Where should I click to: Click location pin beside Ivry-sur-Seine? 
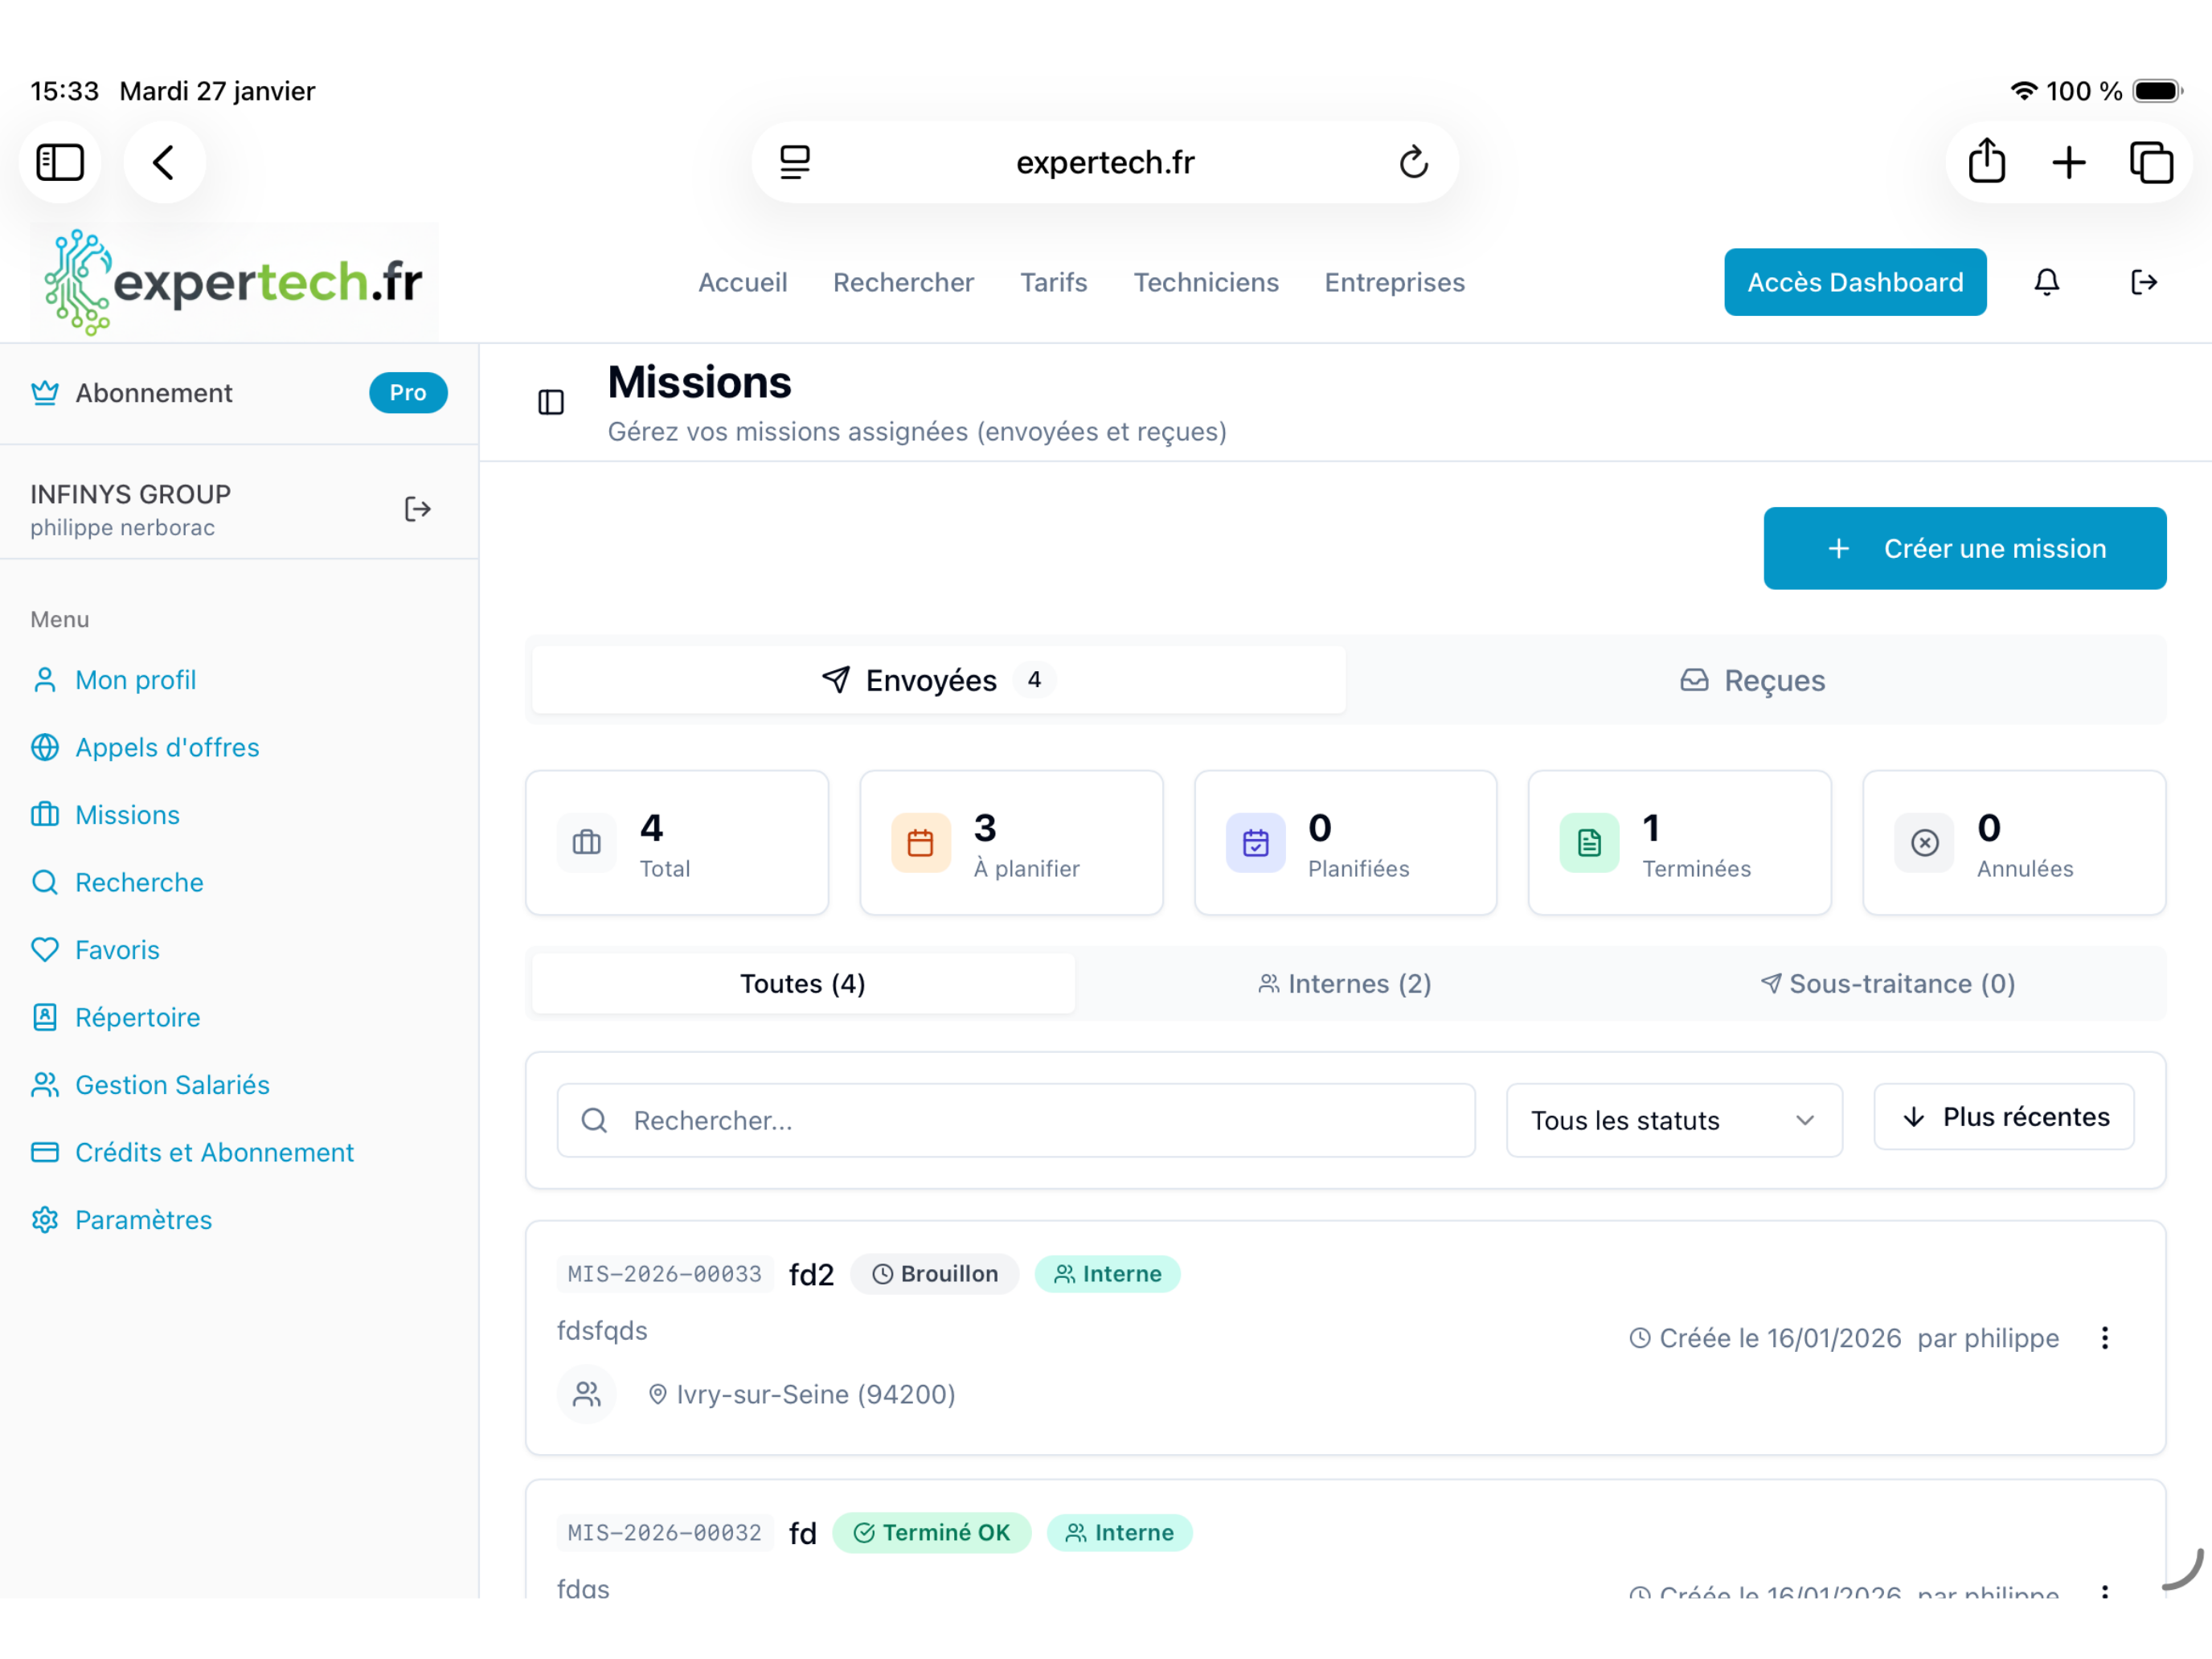tap(657, 1394)
